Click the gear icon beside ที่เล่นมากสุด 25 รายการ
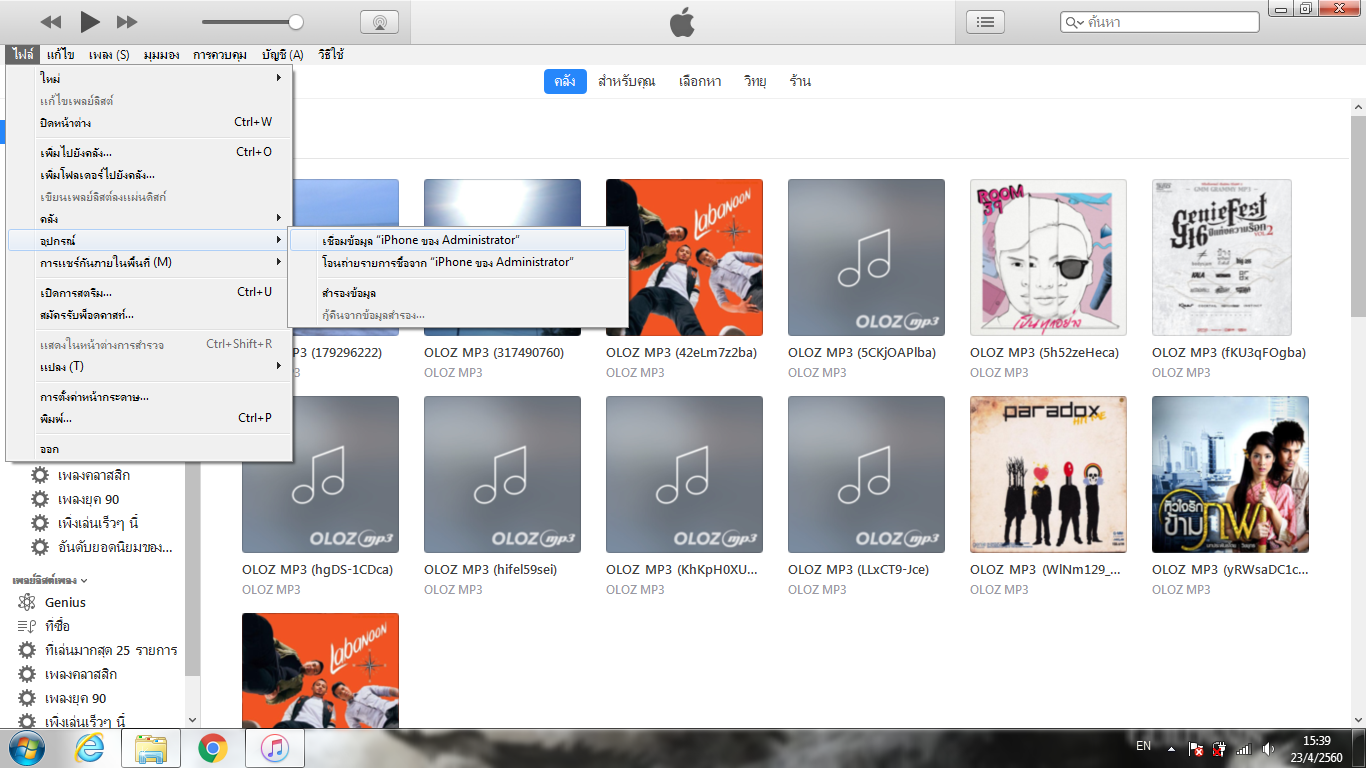 click(x=27, y=650)
